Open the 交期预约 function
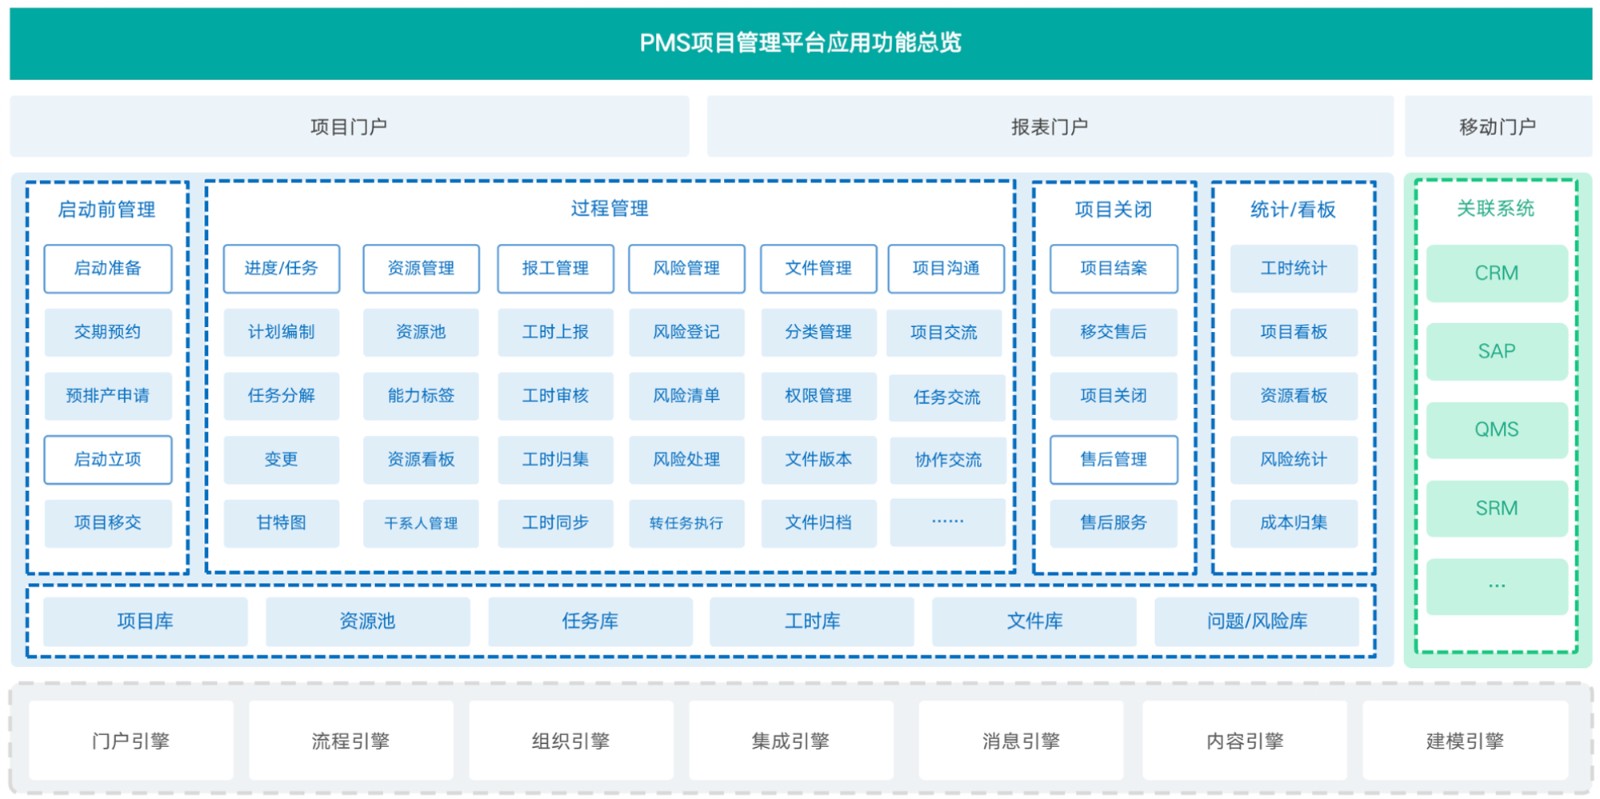The width and height of the screenshot is (1600, 799). point(108,332)
